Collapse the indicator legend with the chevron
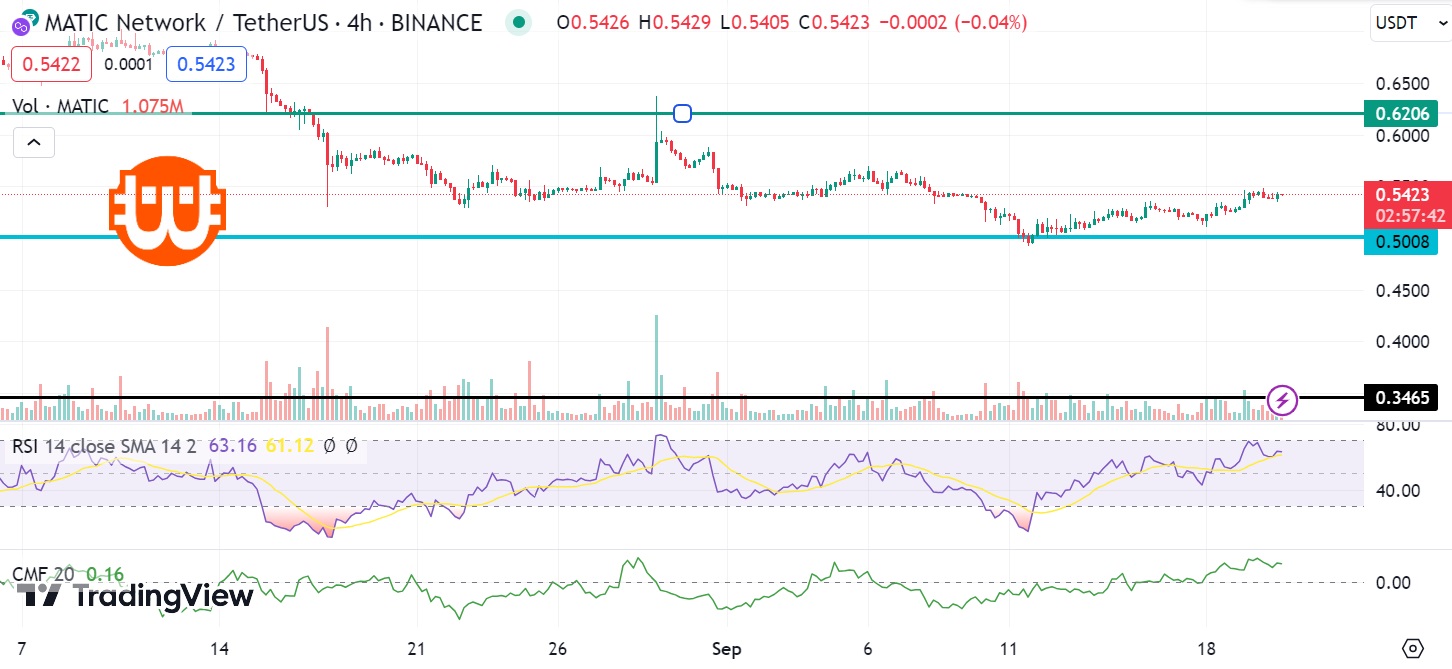Viewport: 1452px width, 669px height. point(33,144)
